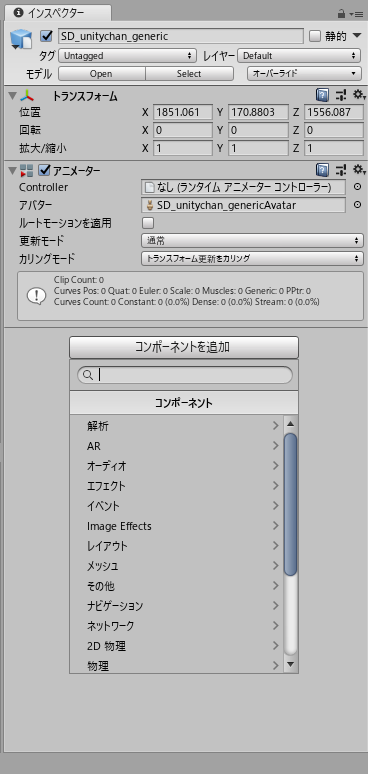Collapse the アニメーター component foldout

coord(12,171)
